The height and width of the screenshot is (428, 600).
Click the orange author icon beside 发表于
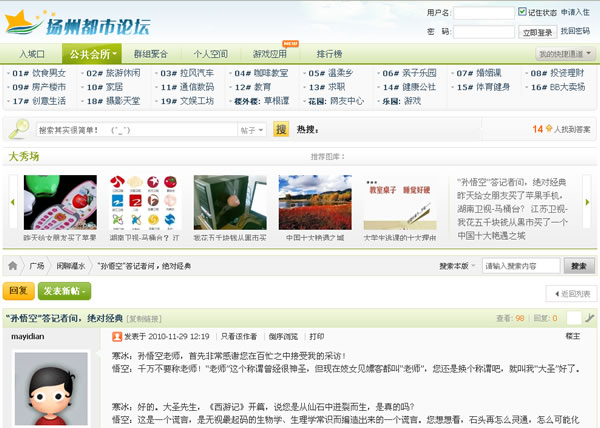pos(117,337)
